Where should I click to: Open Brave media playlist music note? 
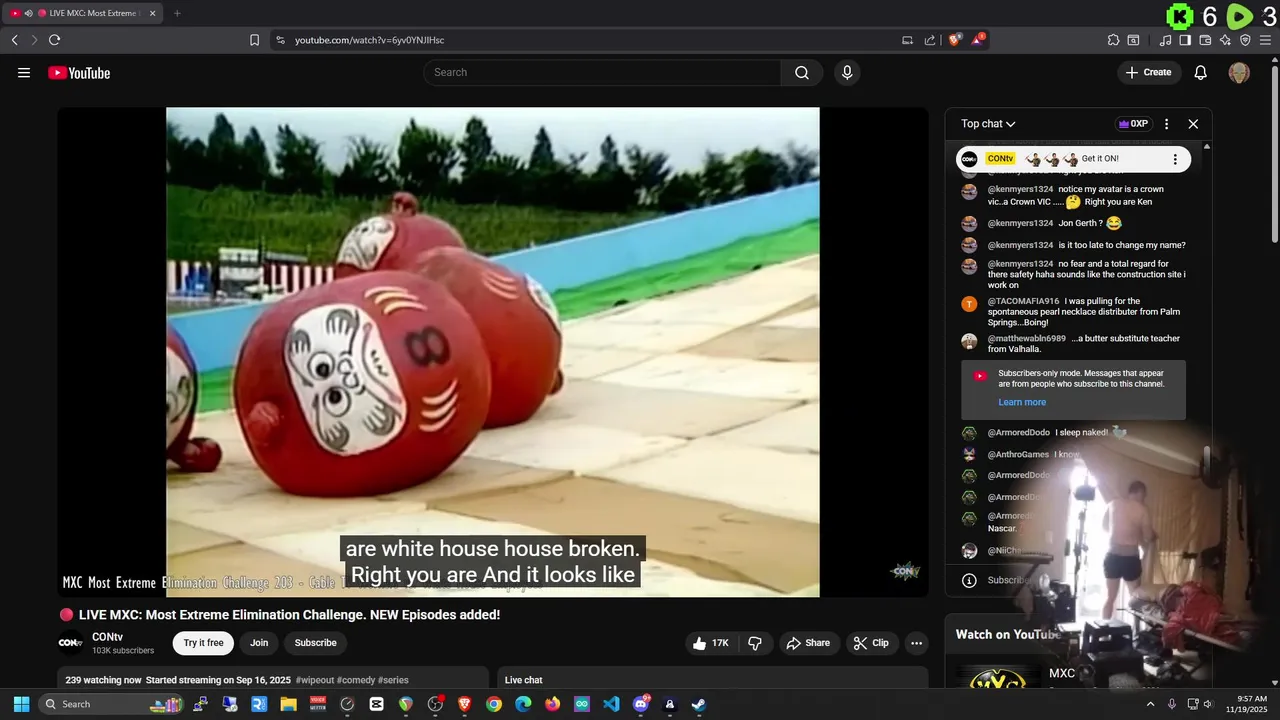pos(1165,40)
